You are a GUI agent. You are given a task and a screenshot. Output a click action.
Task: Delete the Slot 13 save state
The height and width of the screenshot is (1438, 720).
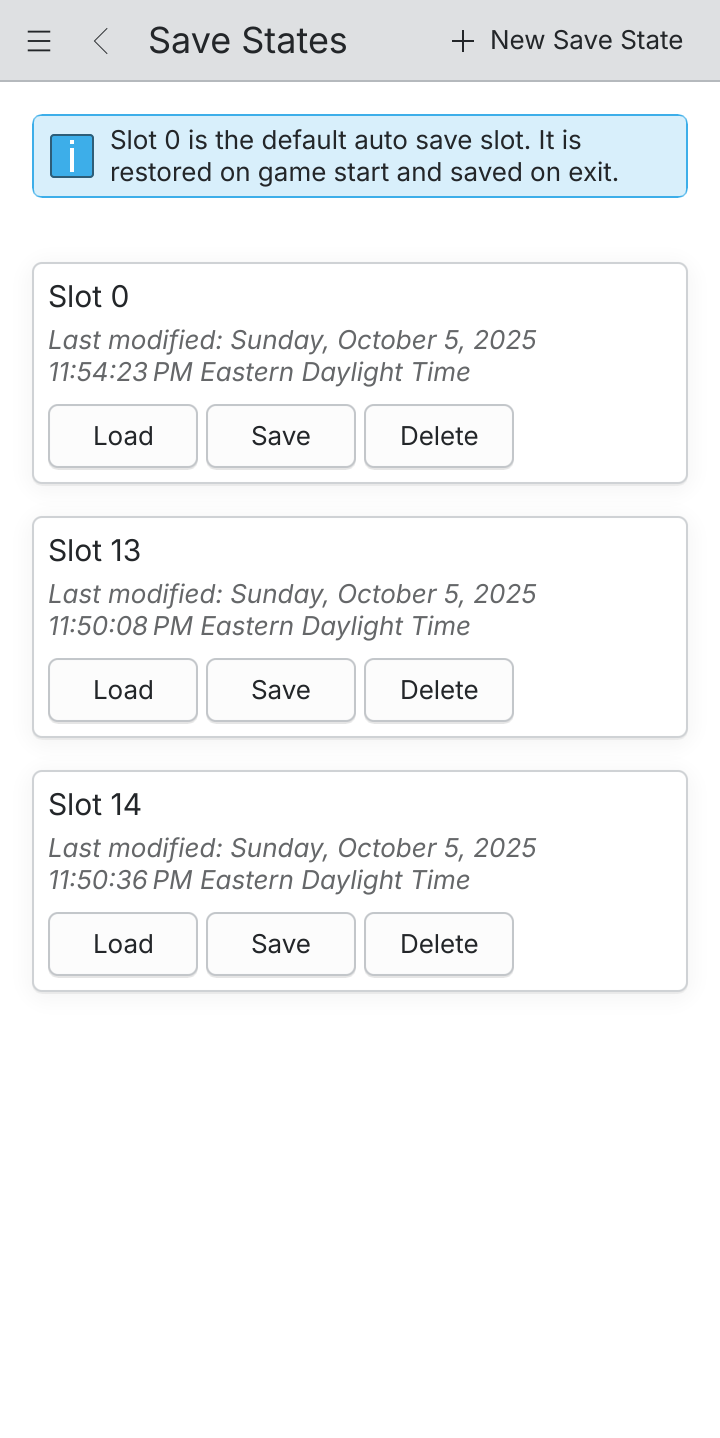[439, 690]
